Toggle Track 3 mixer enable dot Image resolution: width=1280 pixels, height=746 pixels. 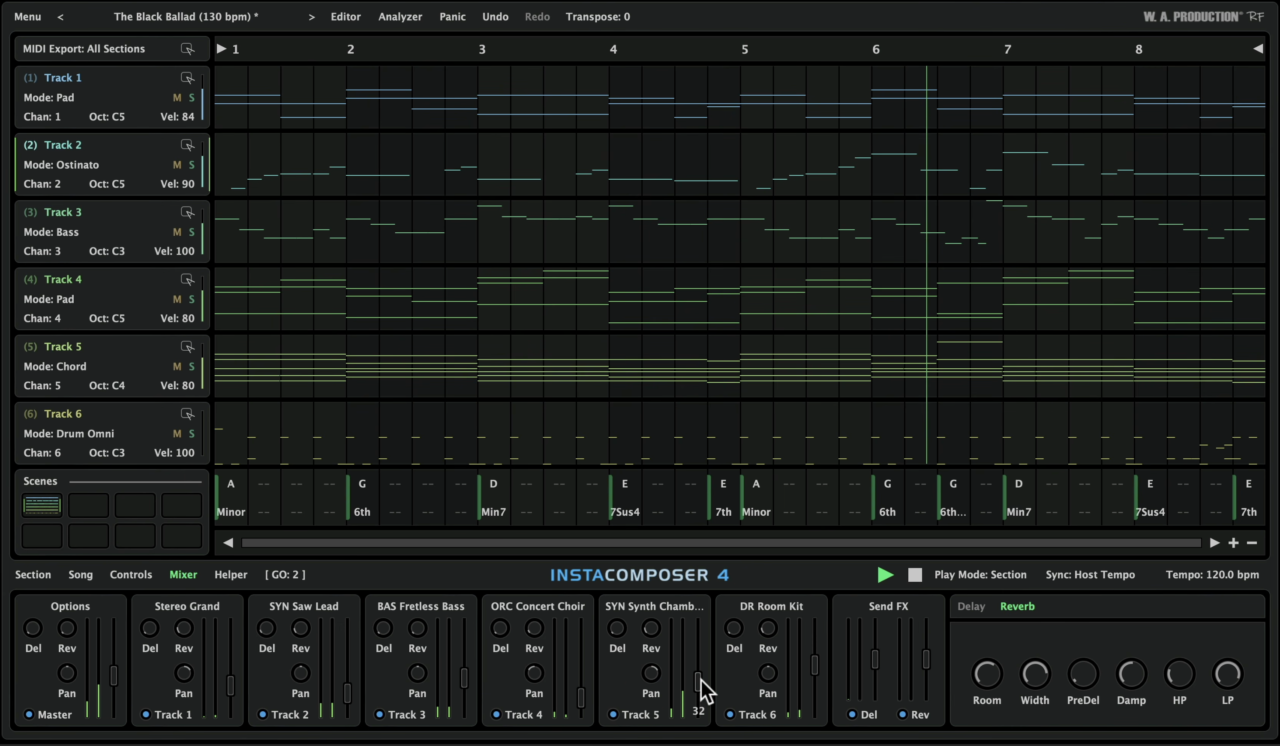380,715
